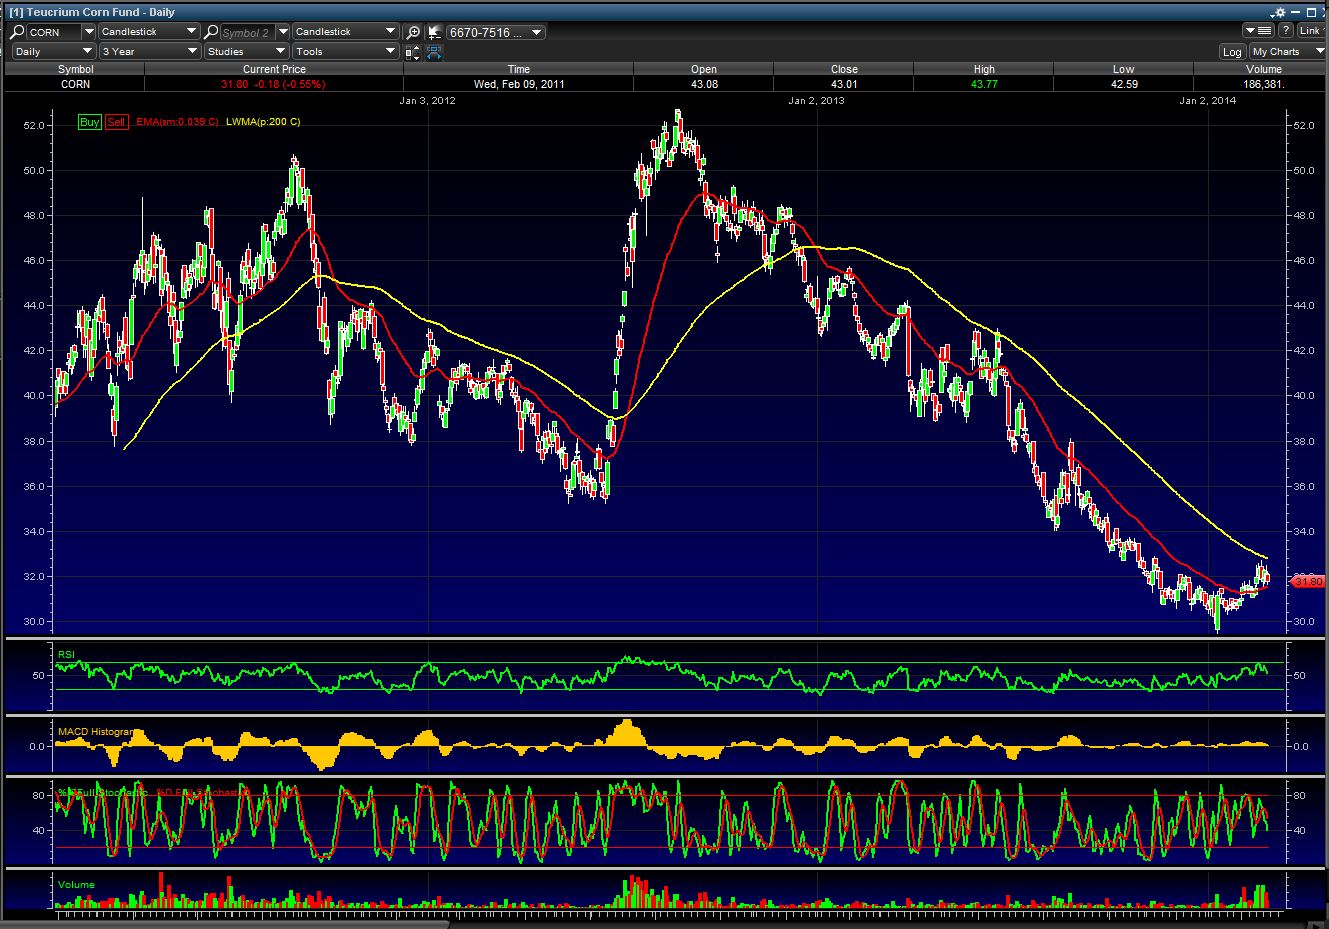
Task: Click the green Buy button
Action: [x=90, y=122]
